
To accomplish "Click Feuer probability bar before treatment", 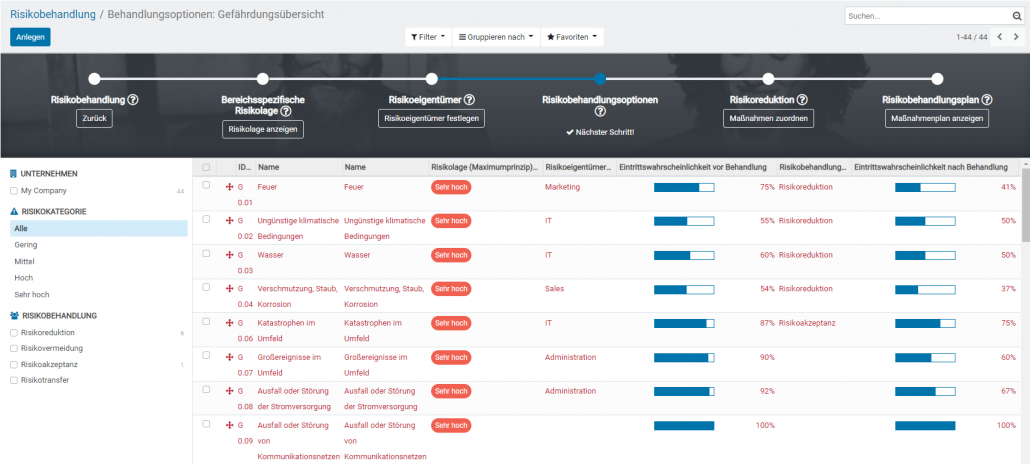I will tap(684, 187).
